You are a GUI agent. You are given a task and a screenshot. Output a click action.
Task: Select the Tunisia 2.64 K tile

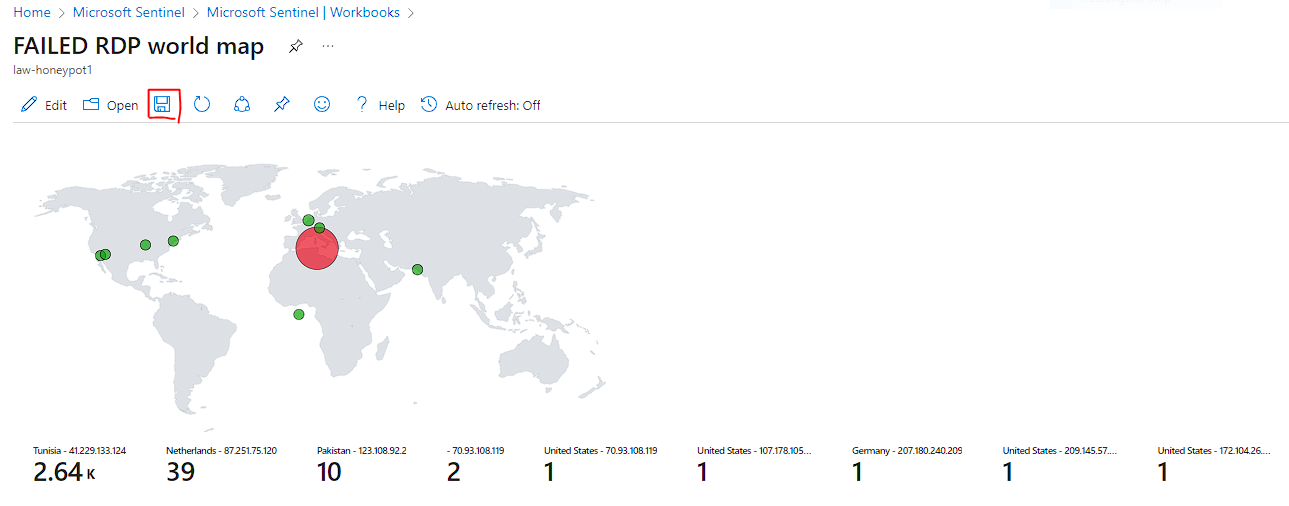click(x=80, y=466)
